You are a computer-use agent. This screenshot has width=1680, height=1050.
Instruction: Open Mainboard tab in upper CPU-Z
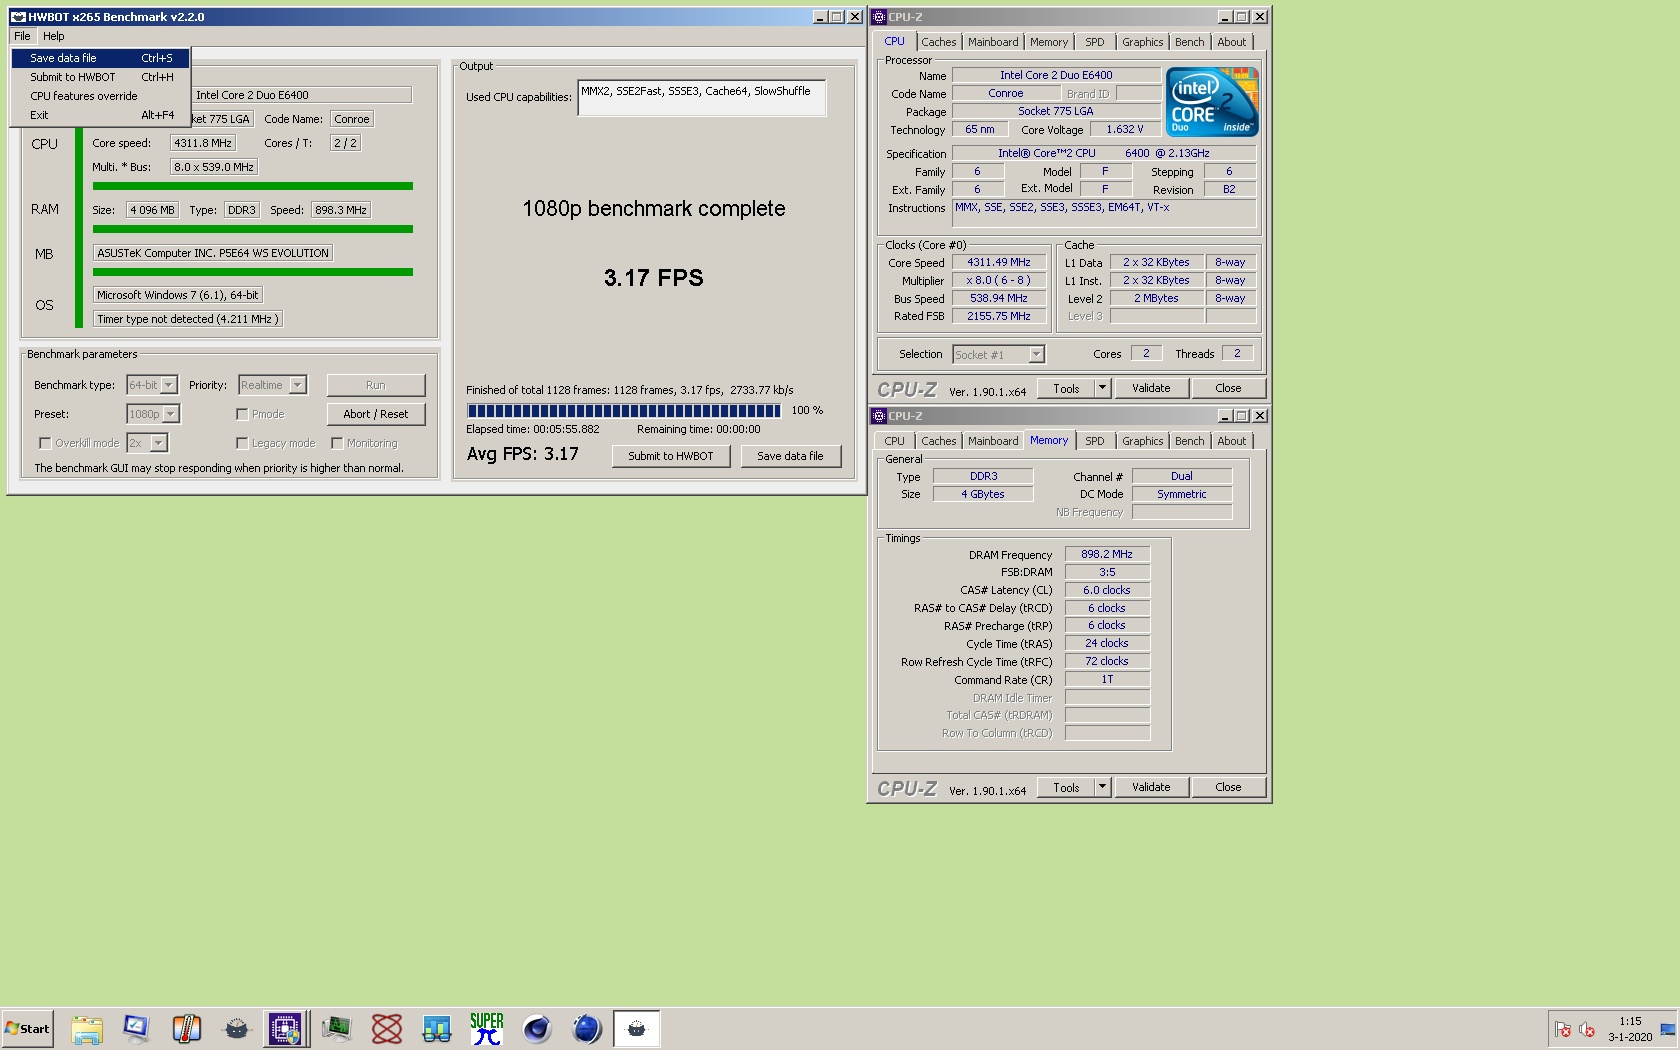(x=993, y=42)
